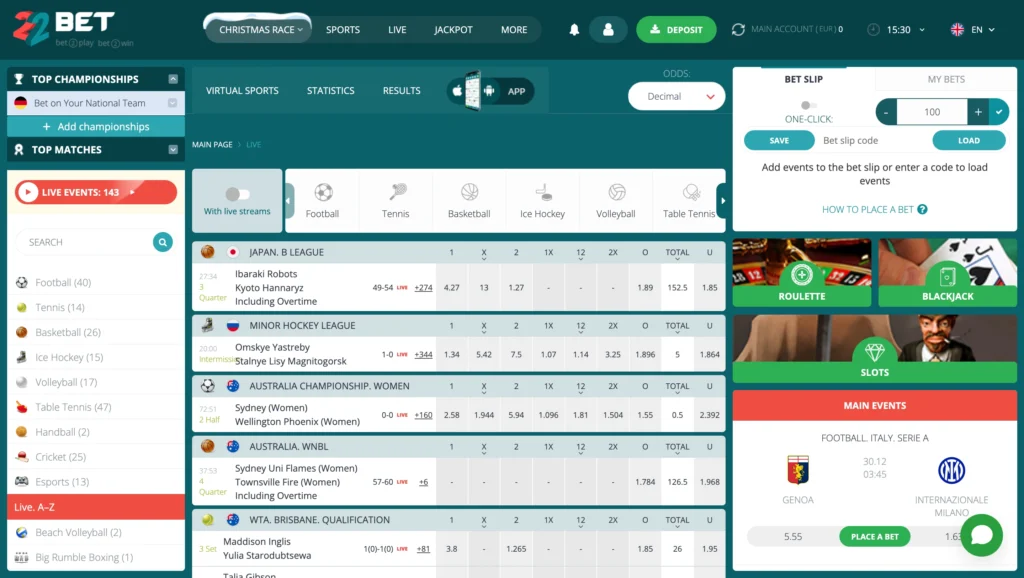1024x578 pixels.
Task: Show next sports with right carousel arrow
Action: pyautogui.click(x=722, y=201)
